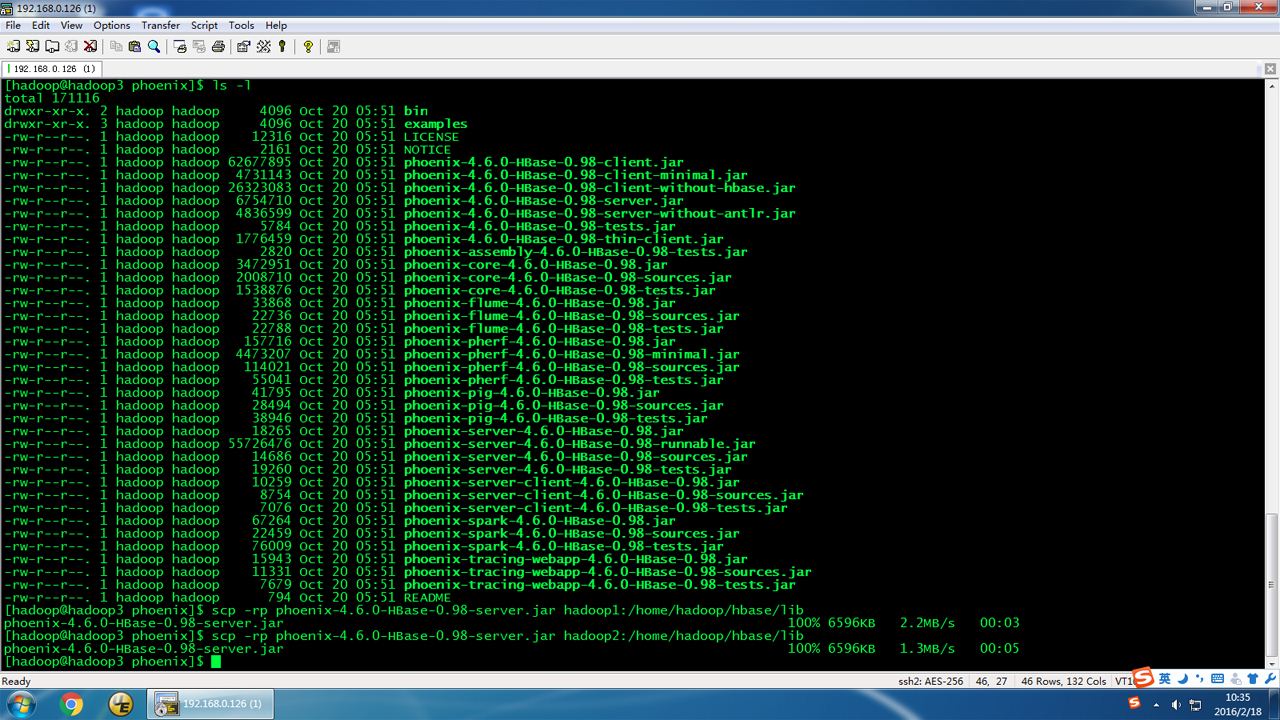Click the last grayed-out toolbar icon

point(333,46)
